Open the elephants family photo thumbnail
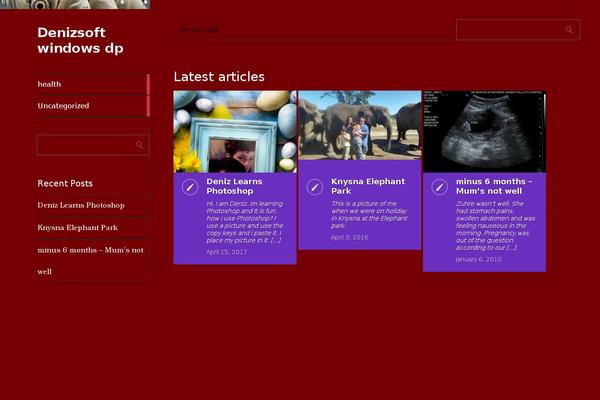 pyautogui.click(x=360, y=125)
